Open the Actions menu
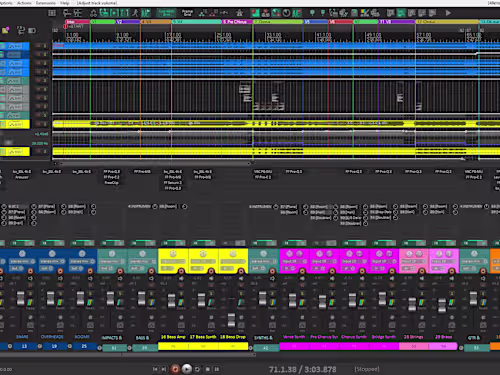Image resolution: width=500 pixels, height=375 pixels. click(24, 3)
